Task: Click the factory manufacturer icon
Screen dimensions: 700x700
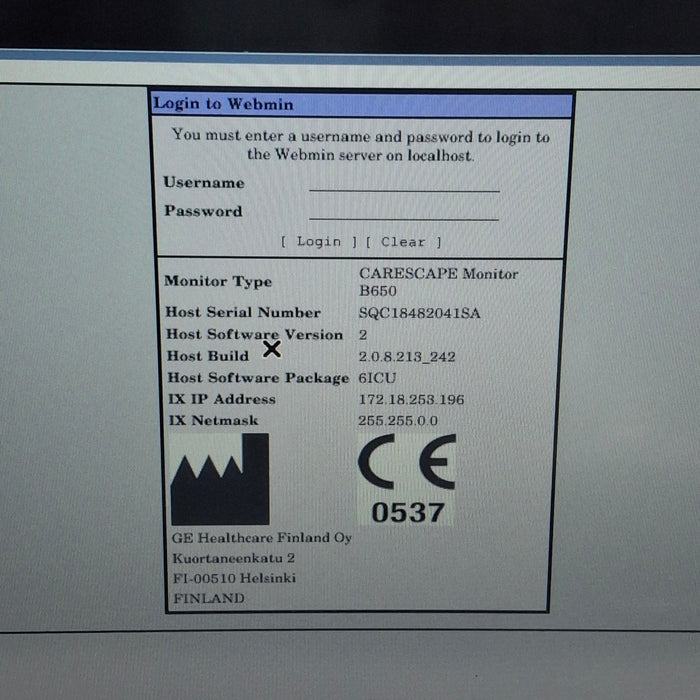Action: 220,479
